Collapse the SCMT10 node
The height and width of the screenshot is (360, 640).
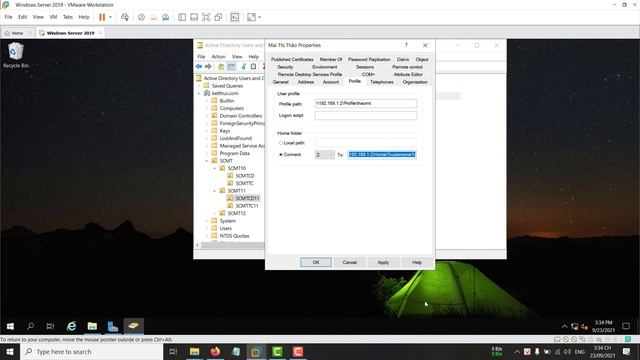pyautogui.click(x=215, y=168)
